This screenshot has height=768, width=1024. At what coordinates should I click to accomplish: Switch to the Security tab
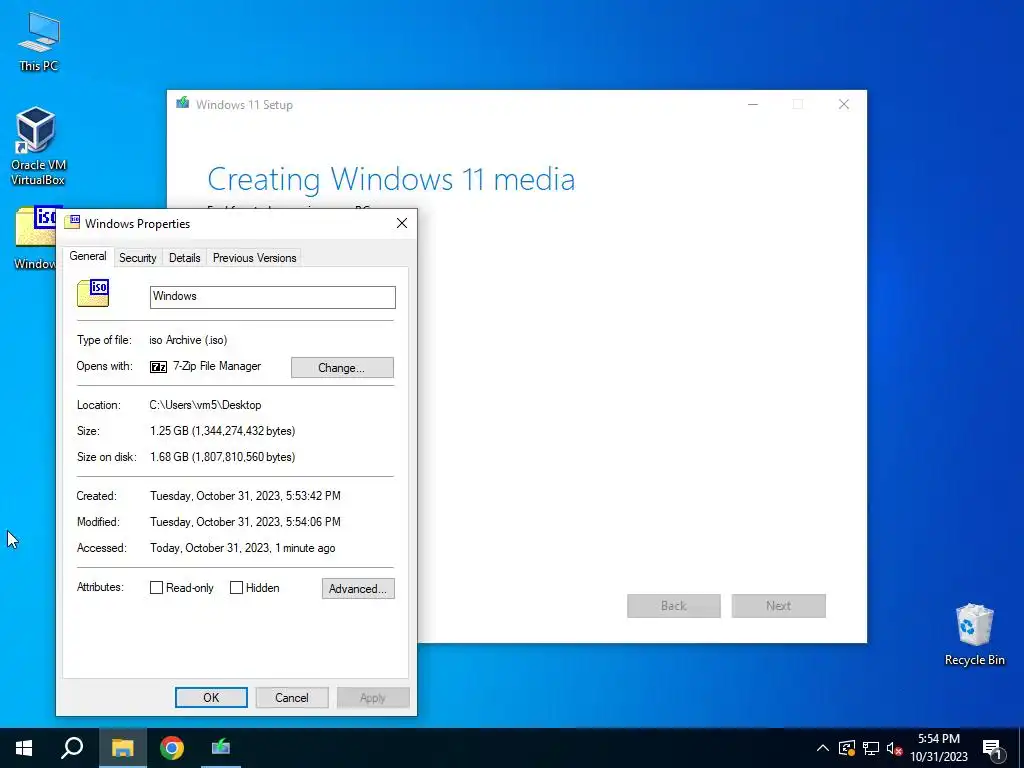click(138, 258)
